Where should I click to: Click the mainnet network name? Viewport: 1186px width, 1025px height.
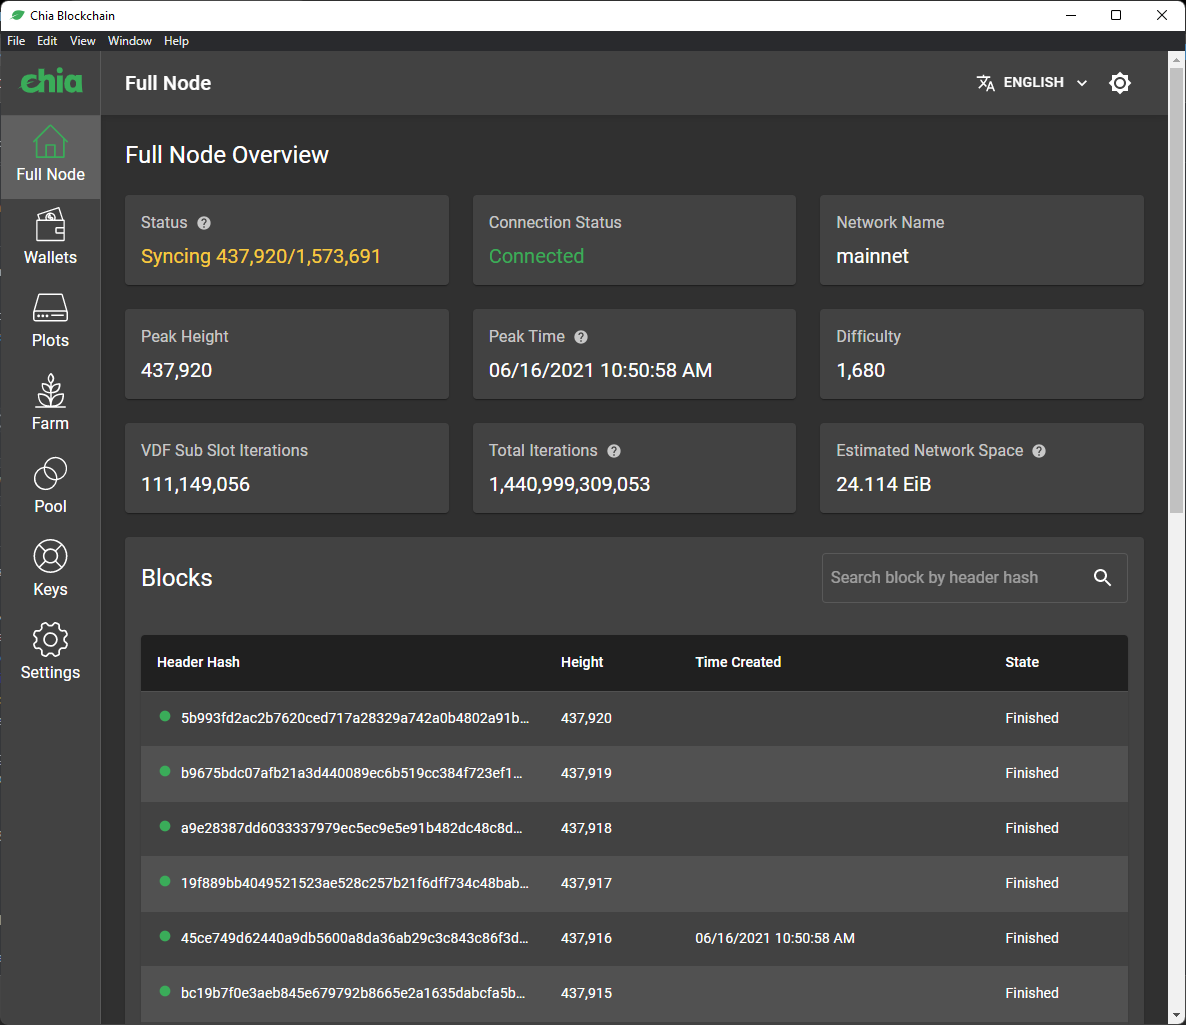coord(872,256)
